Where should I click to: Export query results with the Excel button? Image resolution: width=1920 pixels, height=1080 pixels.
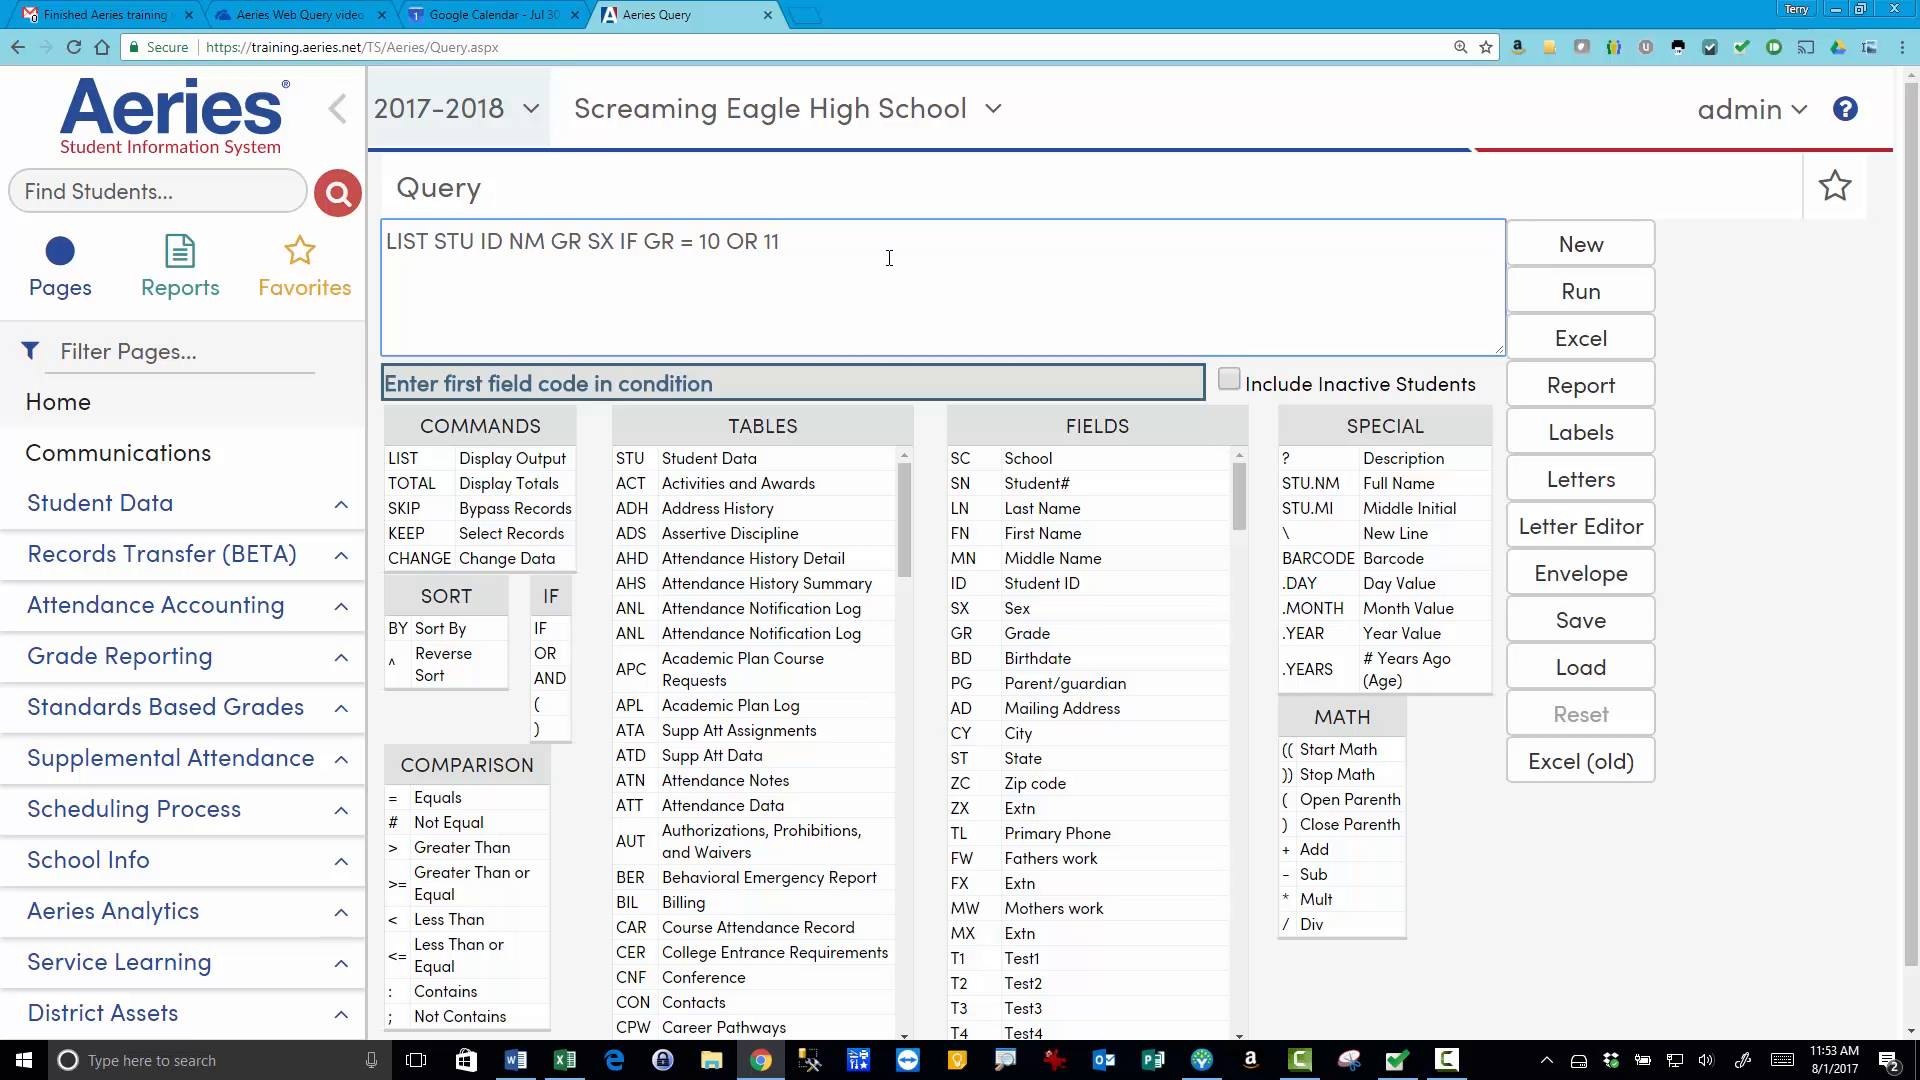pyautogui.click(x=1580, y=337)
